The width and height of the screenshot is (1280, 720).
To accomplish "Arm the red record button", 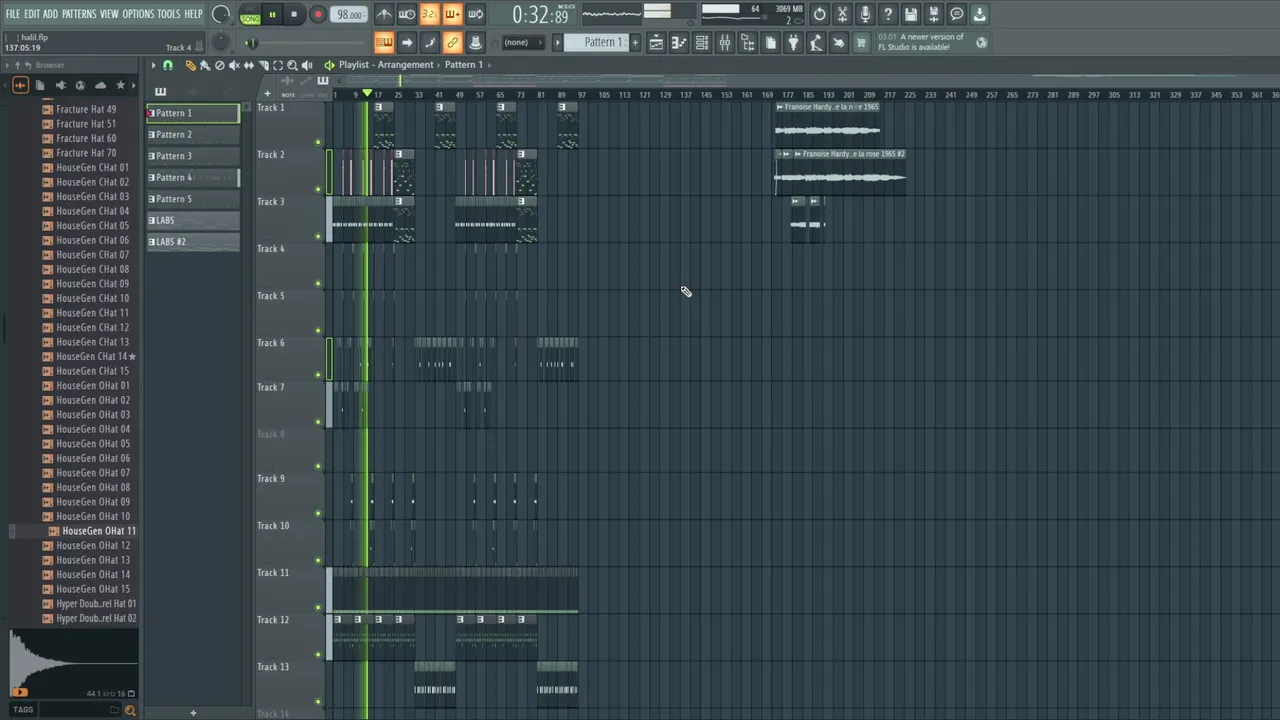I will tap(318, 14).
